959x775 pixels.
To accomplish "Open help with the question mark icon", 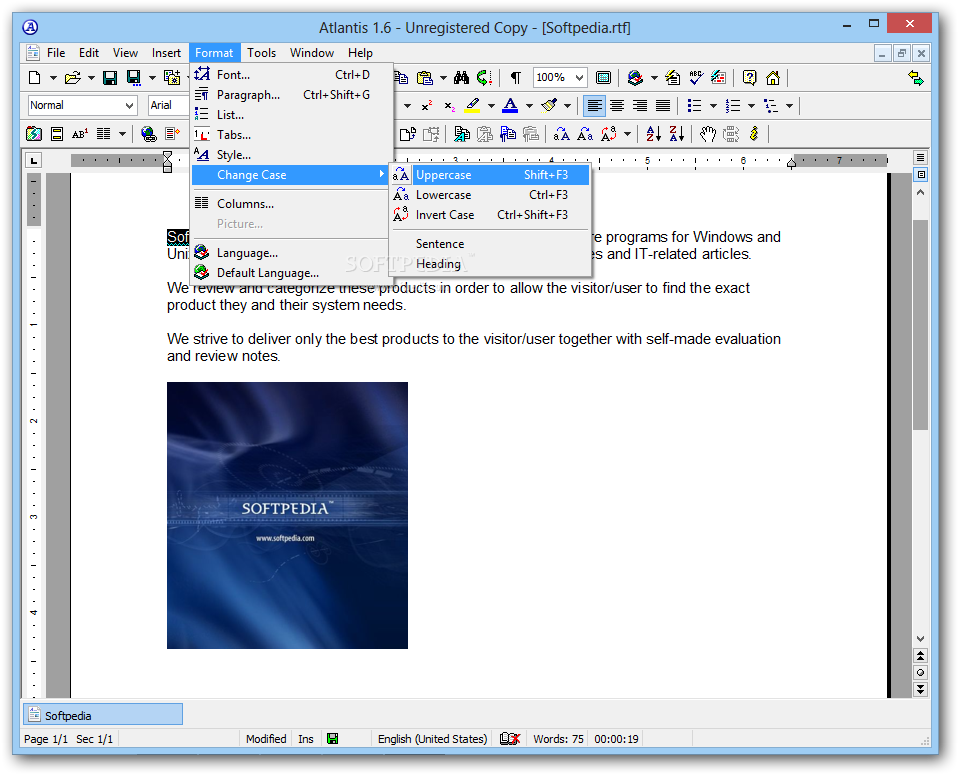I will [749, 78].
